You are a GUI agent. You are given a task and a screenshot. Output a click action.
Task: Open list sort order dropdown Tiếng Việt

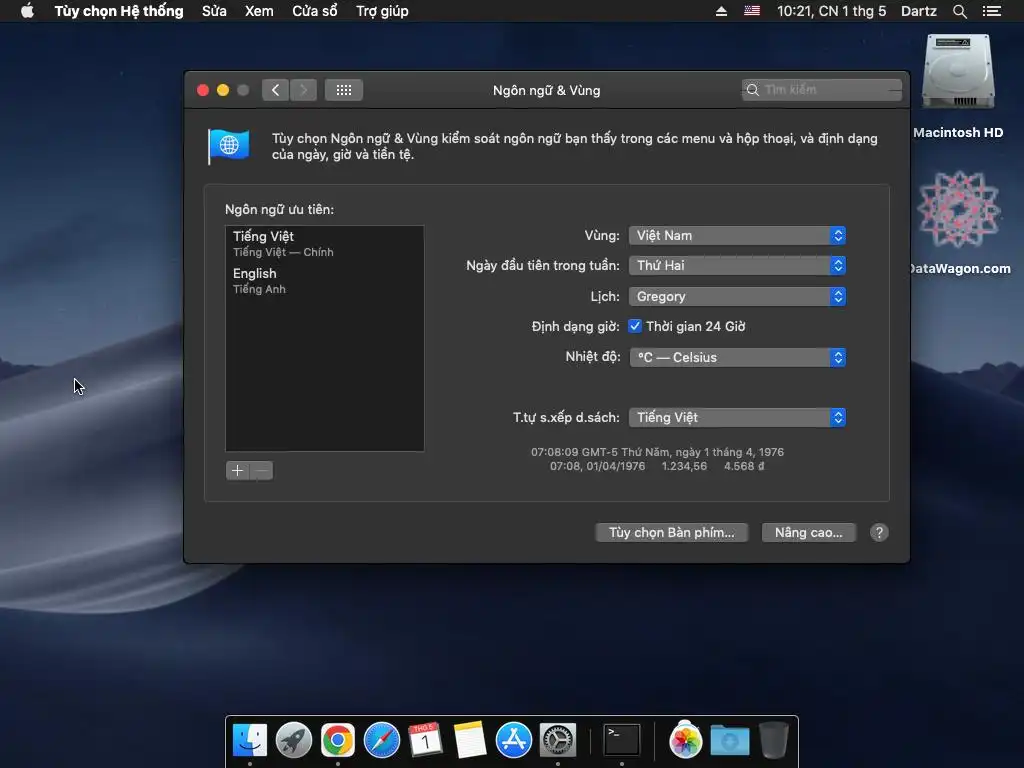tap(737, 417)
